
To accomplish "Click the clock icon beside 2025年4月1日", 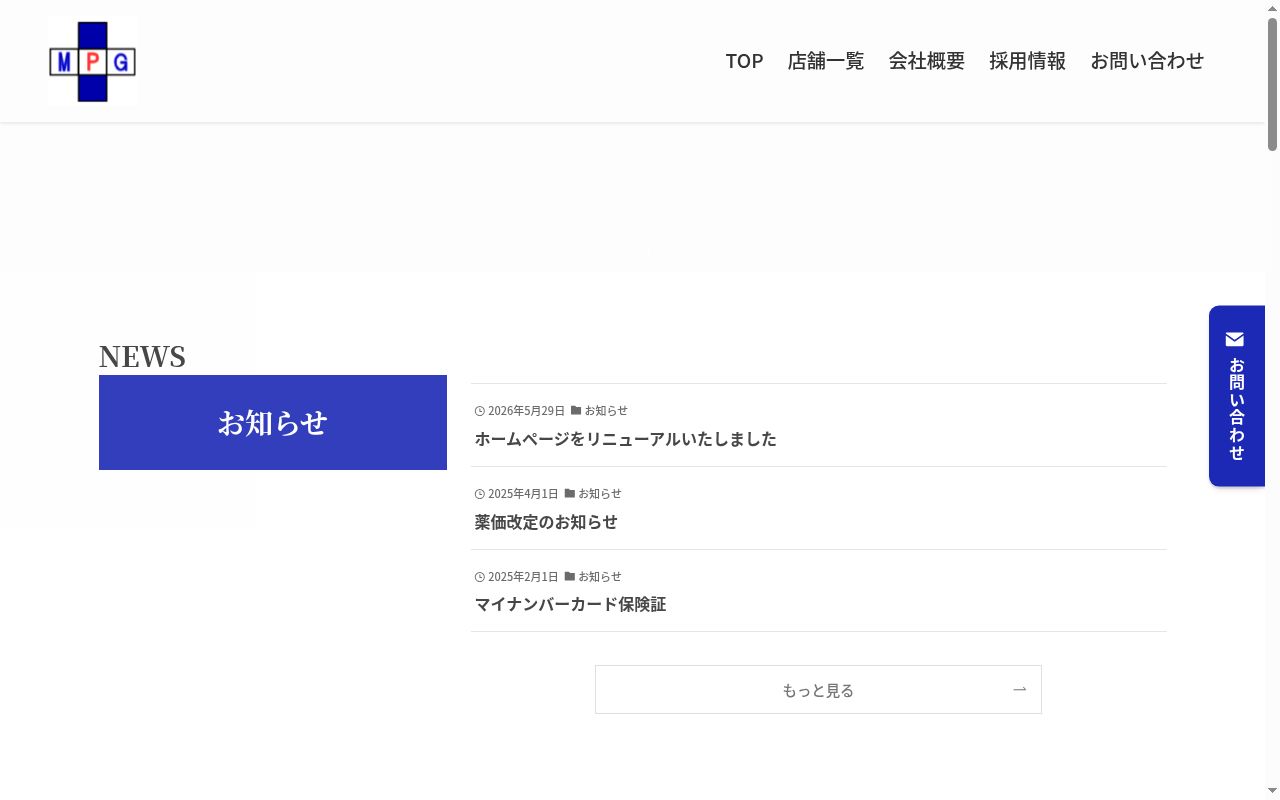I will coord(479,494).
